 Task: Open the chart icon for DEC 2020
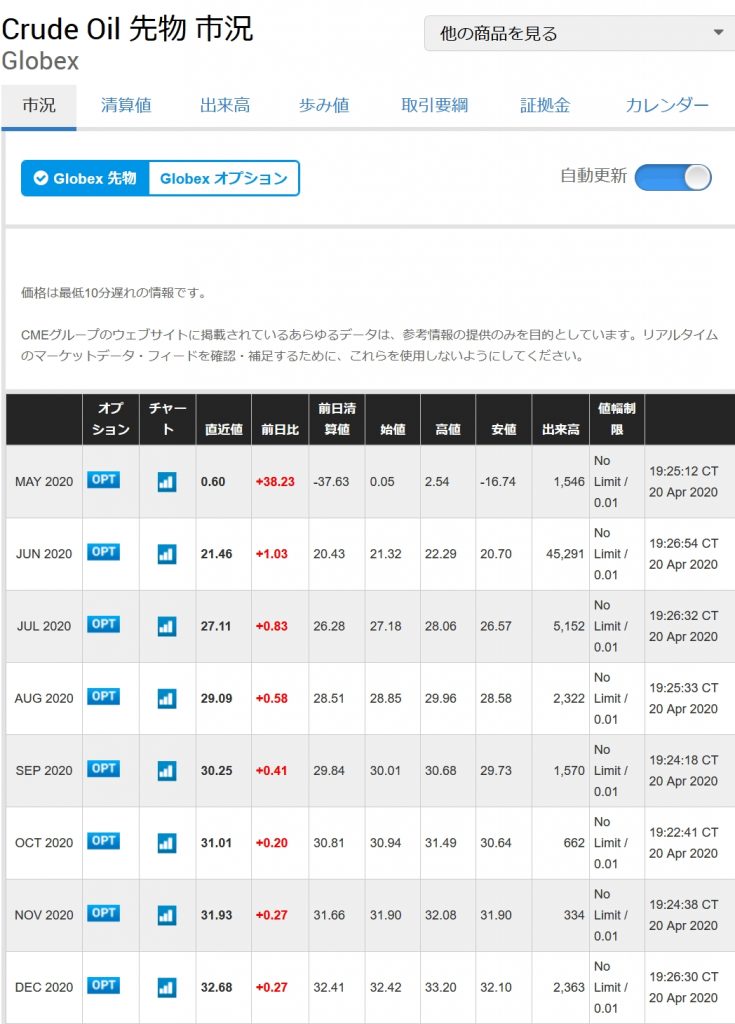pos(167,987)
